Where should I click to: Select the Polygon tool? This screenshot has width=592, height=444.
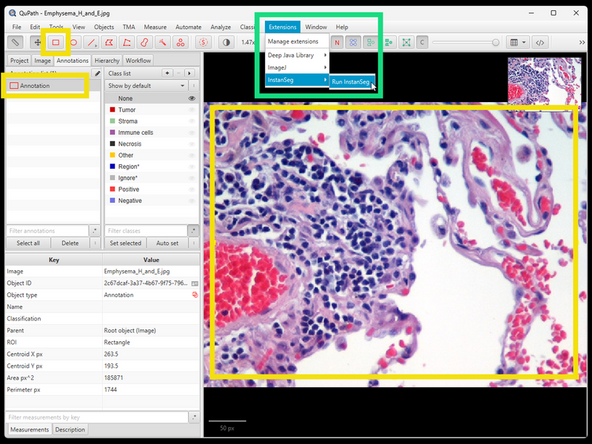click(x=109, y=42)
